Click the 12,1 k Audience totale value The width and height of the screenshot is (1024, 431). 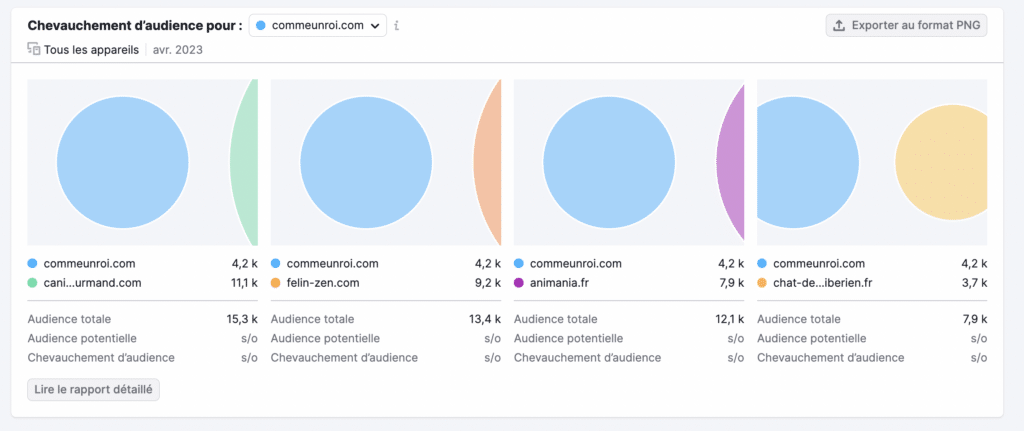point(729,319)
